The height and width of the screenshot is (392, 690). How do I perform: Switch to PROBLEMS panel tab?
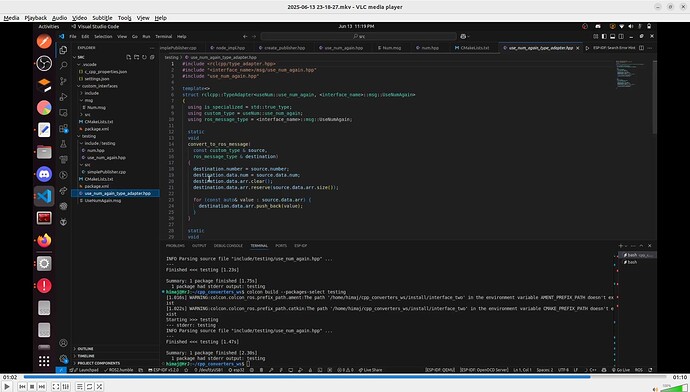(x=175, y=245)
